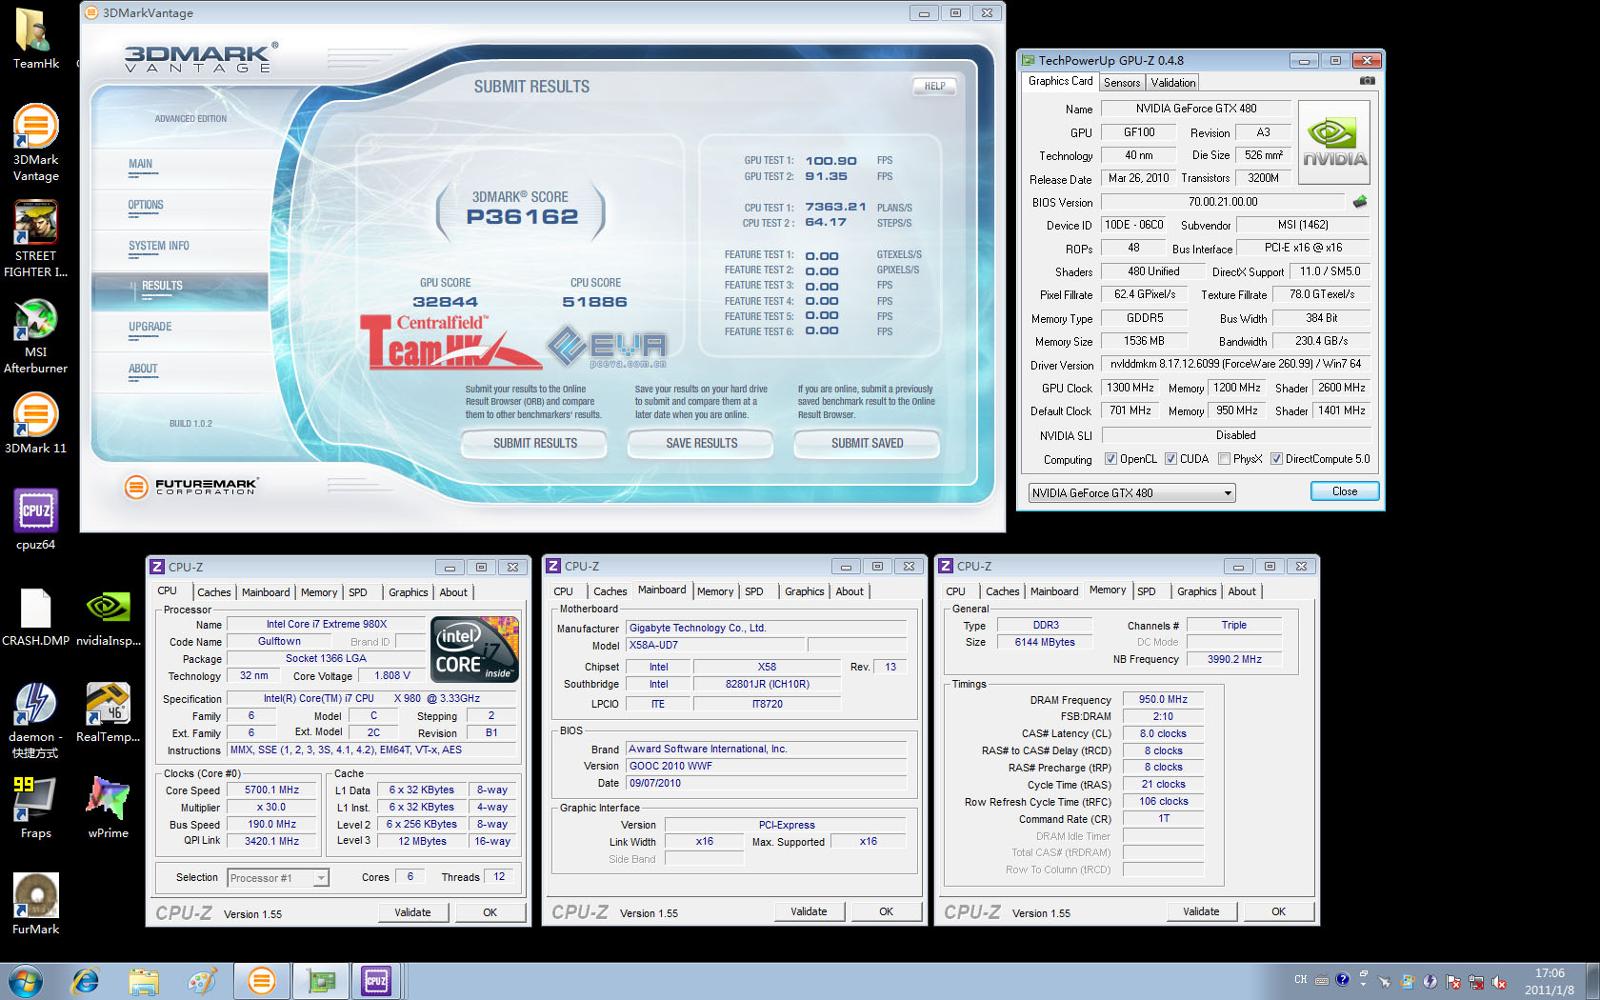Click the GPU-Z screenshot camera icon
Screen dimensions: 1600x1000
[x=1367, y=81]
